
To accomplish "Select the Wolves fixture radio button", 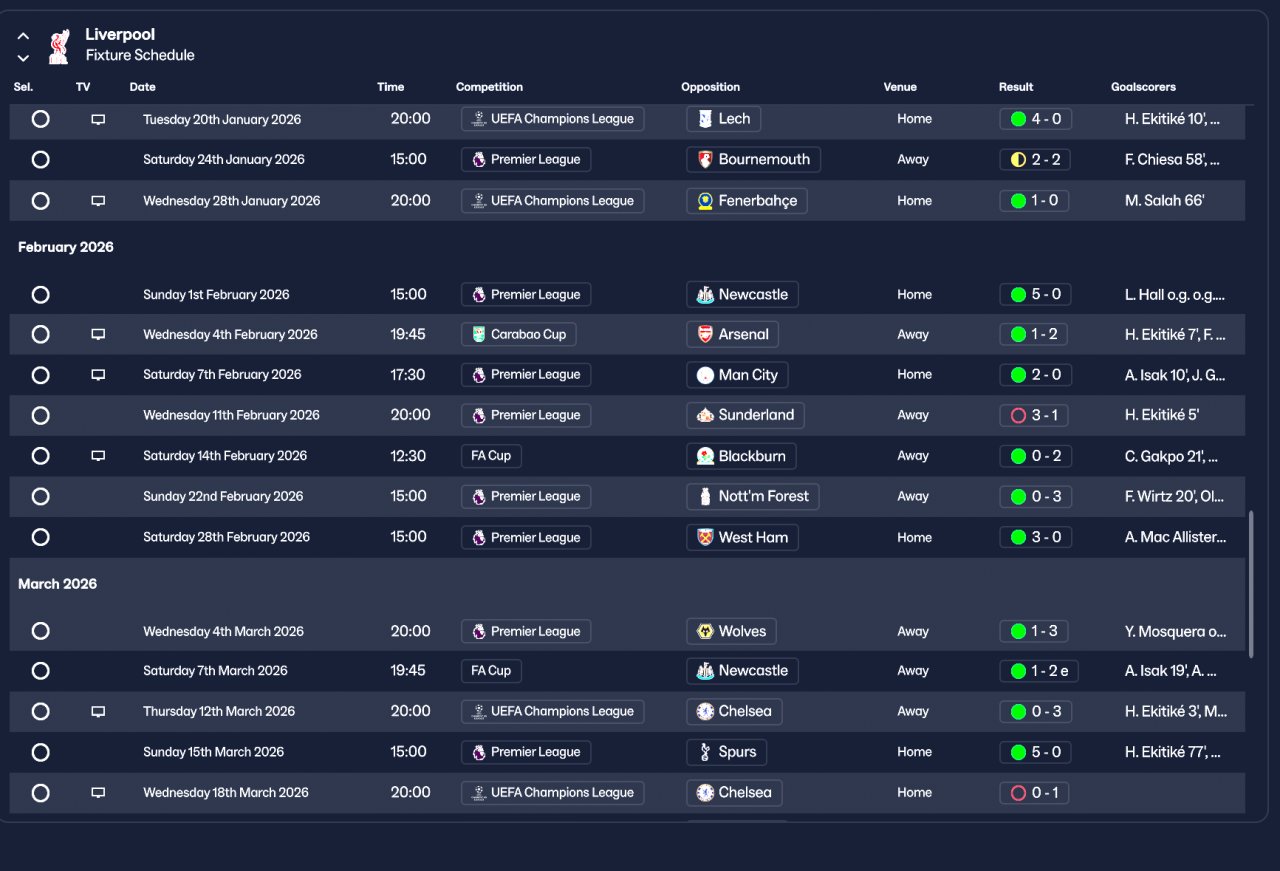I will [40, 631].
